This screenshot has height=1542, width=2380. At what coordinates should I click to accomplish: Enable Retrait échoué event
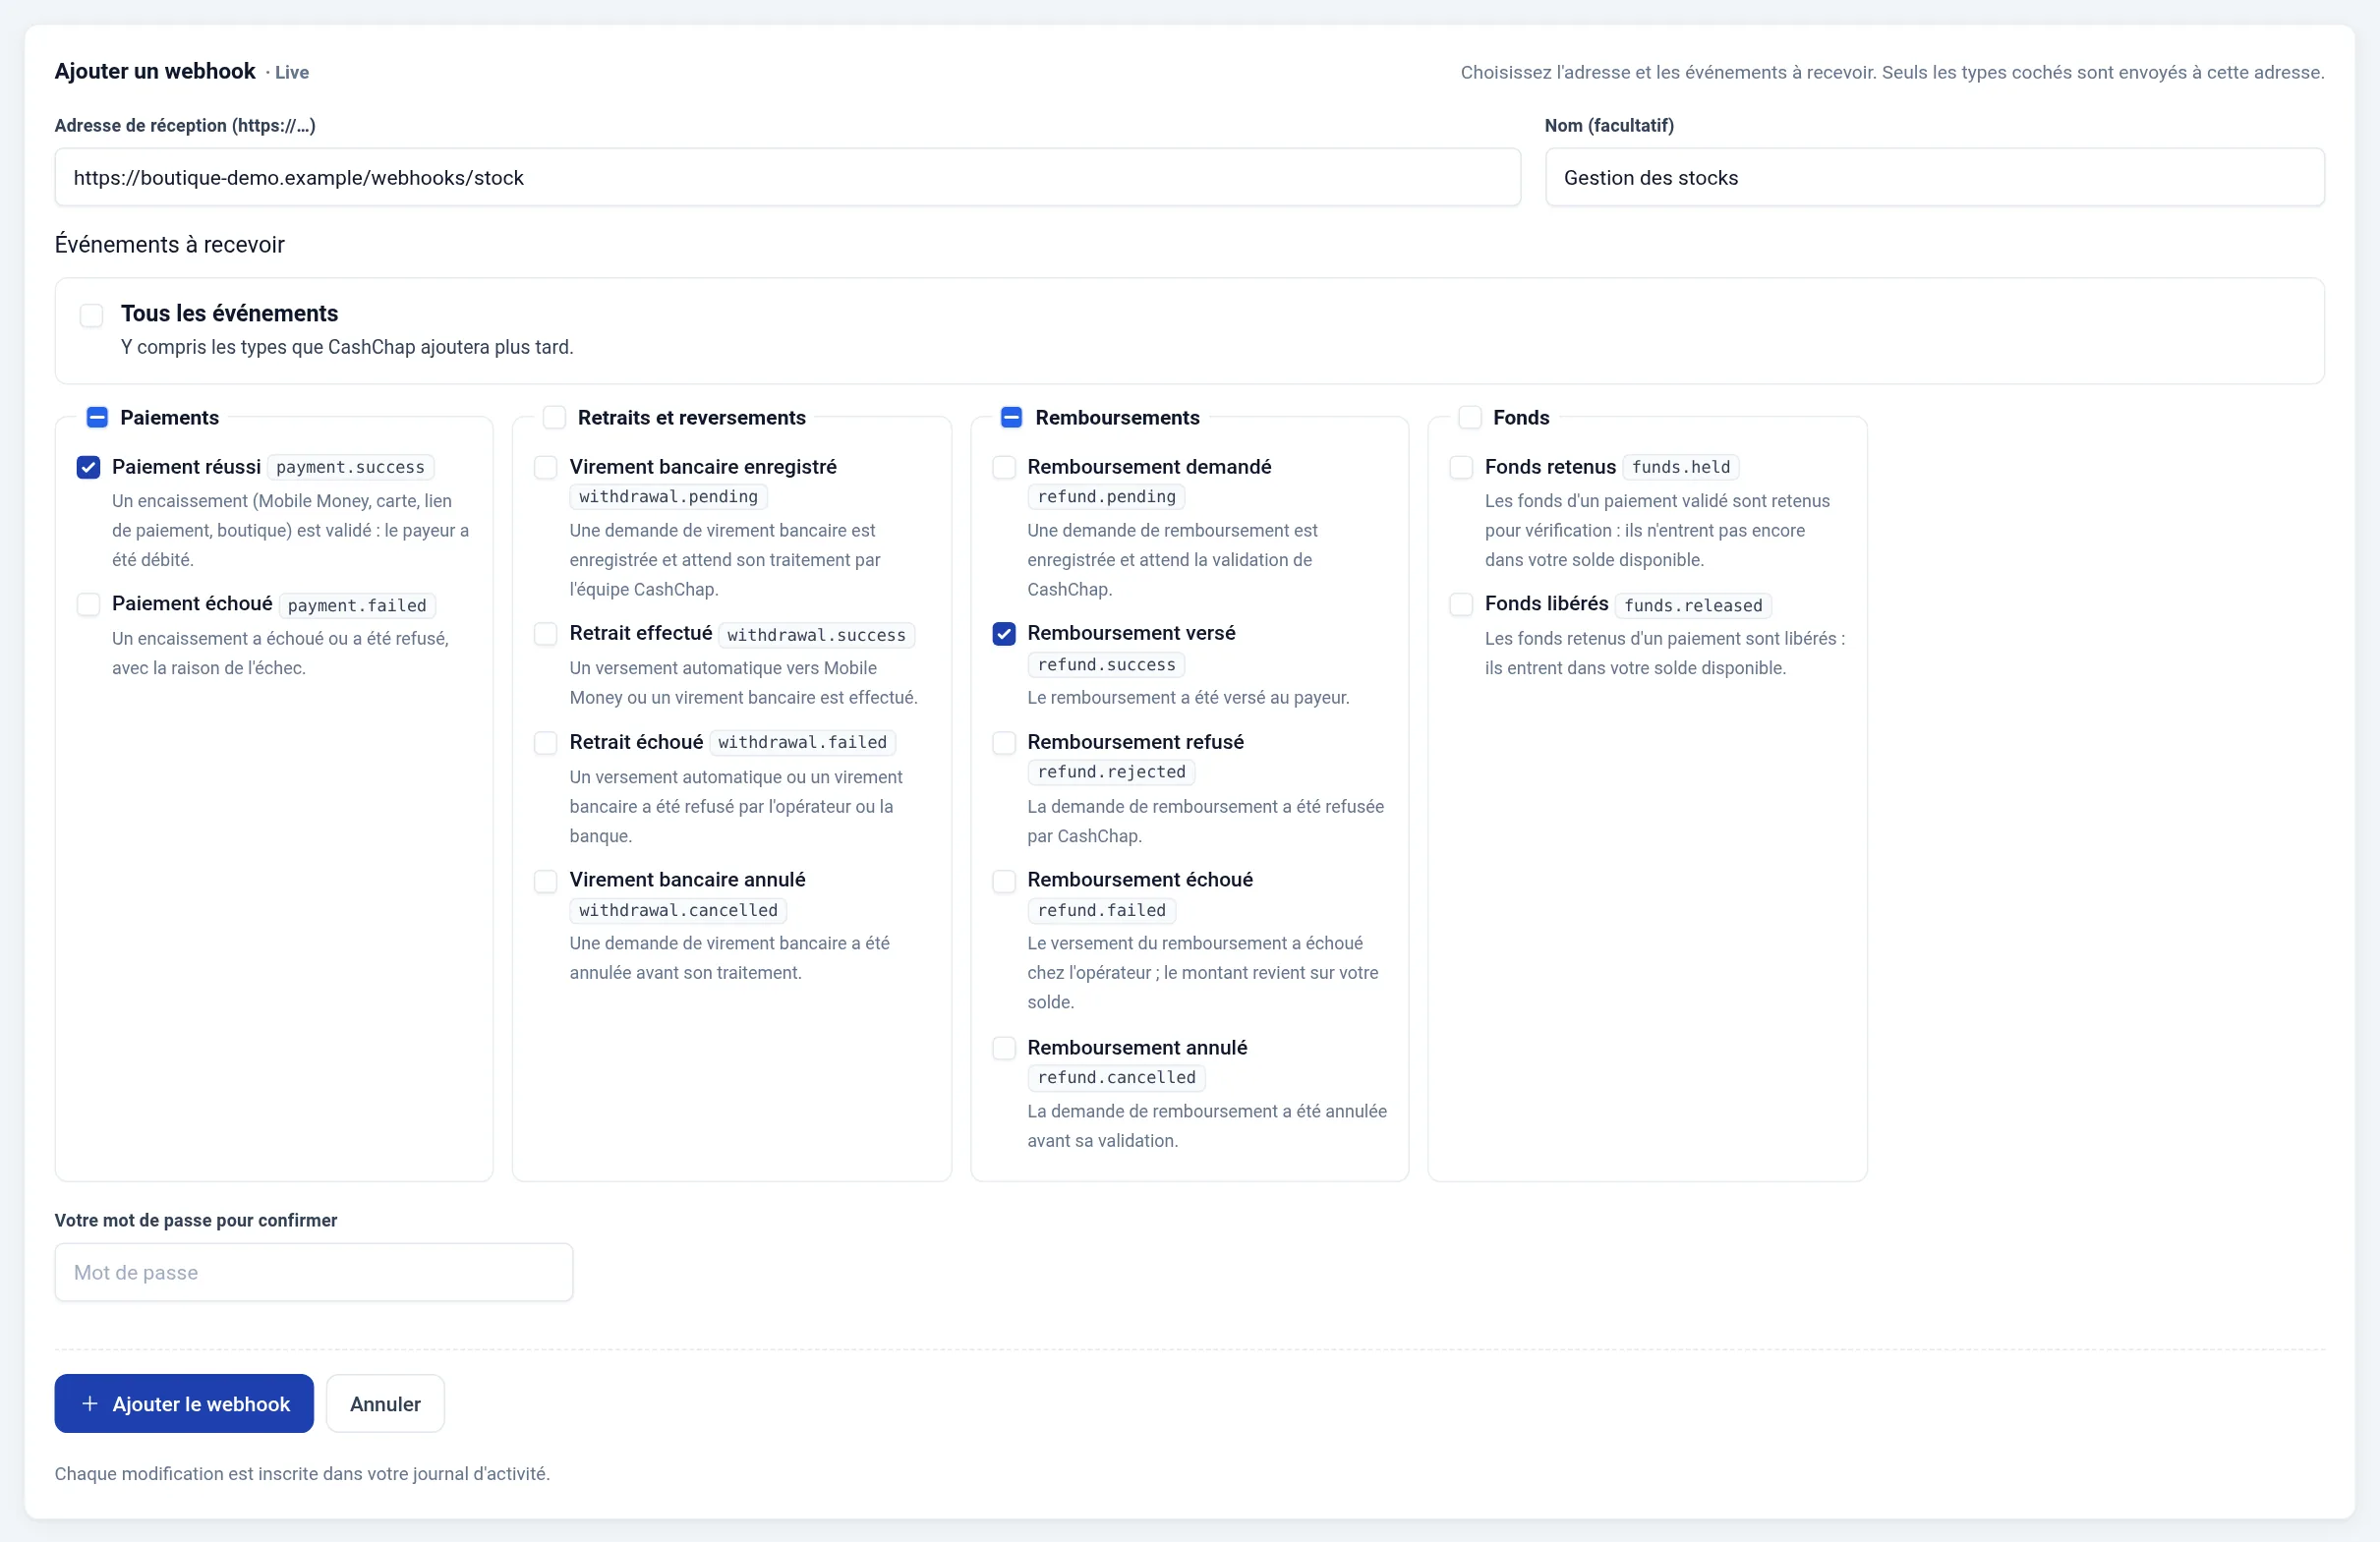[545, 743]
